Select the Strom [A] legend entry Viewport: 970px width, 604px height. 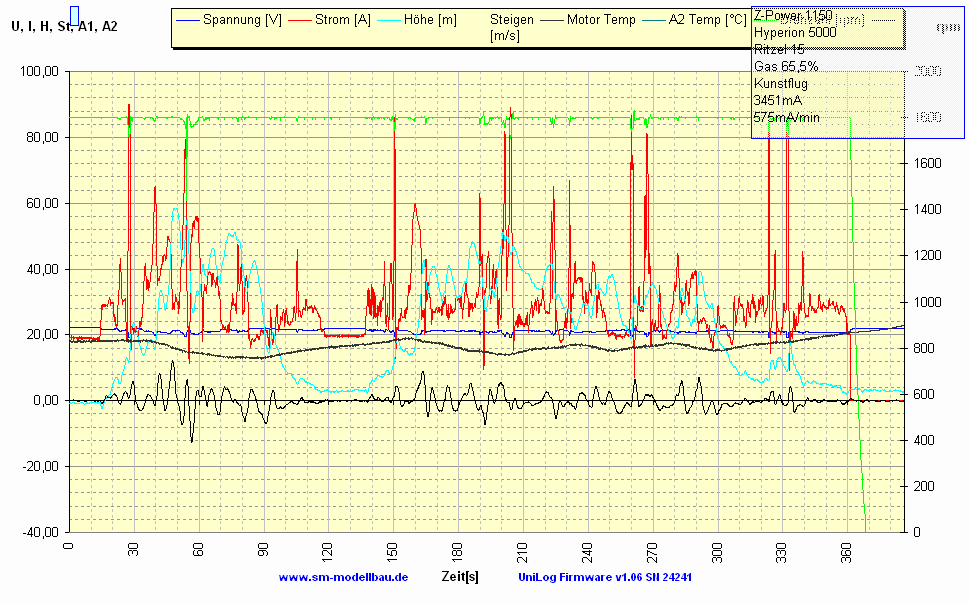pos(342,20)
